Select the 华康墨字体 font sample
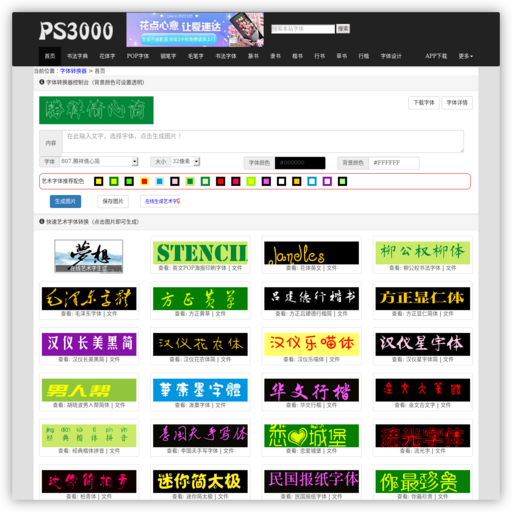This screenshot has width=512, height=512. [x=200, y=390]
